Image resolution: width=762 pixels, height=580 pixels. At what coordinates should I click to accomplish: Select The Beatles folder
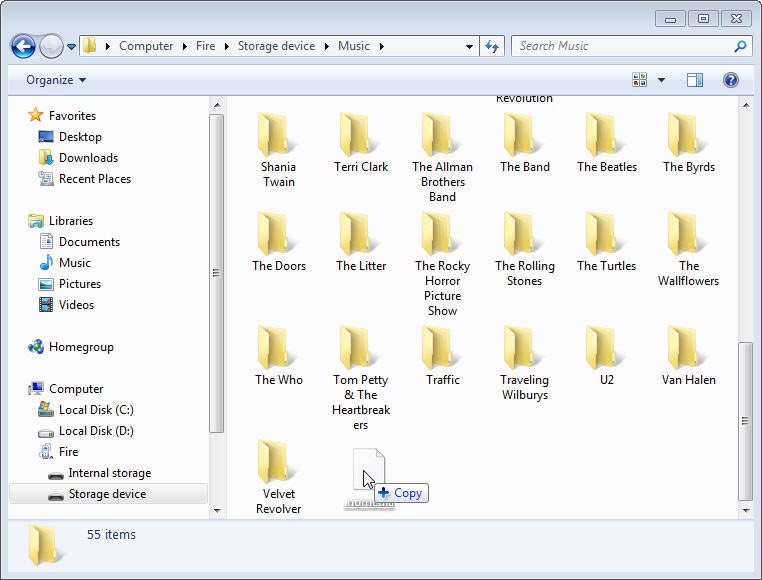point(606,143)
